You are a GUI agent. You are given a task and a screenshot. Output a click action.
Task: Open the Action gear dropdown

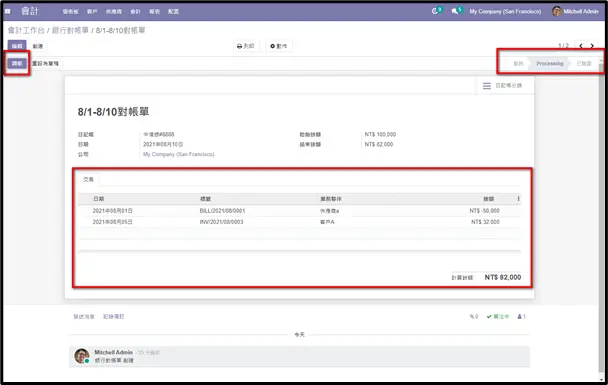coord(279,46)
